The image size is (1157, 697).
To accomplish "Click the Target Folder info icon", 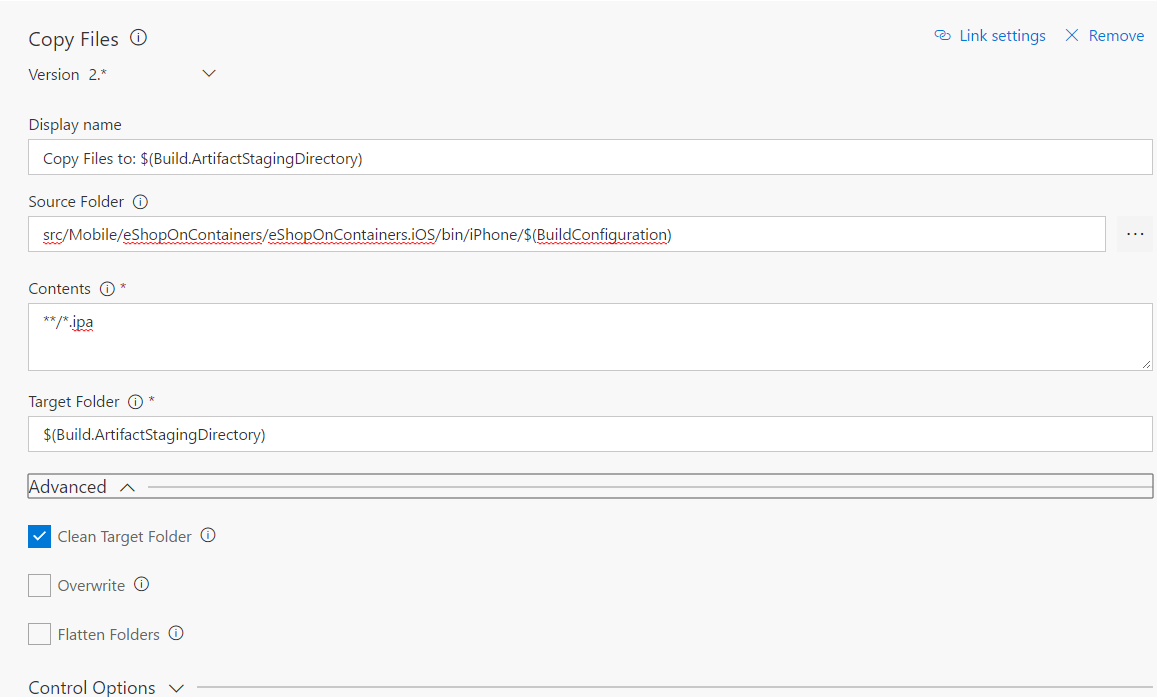I will pos(136,402).
